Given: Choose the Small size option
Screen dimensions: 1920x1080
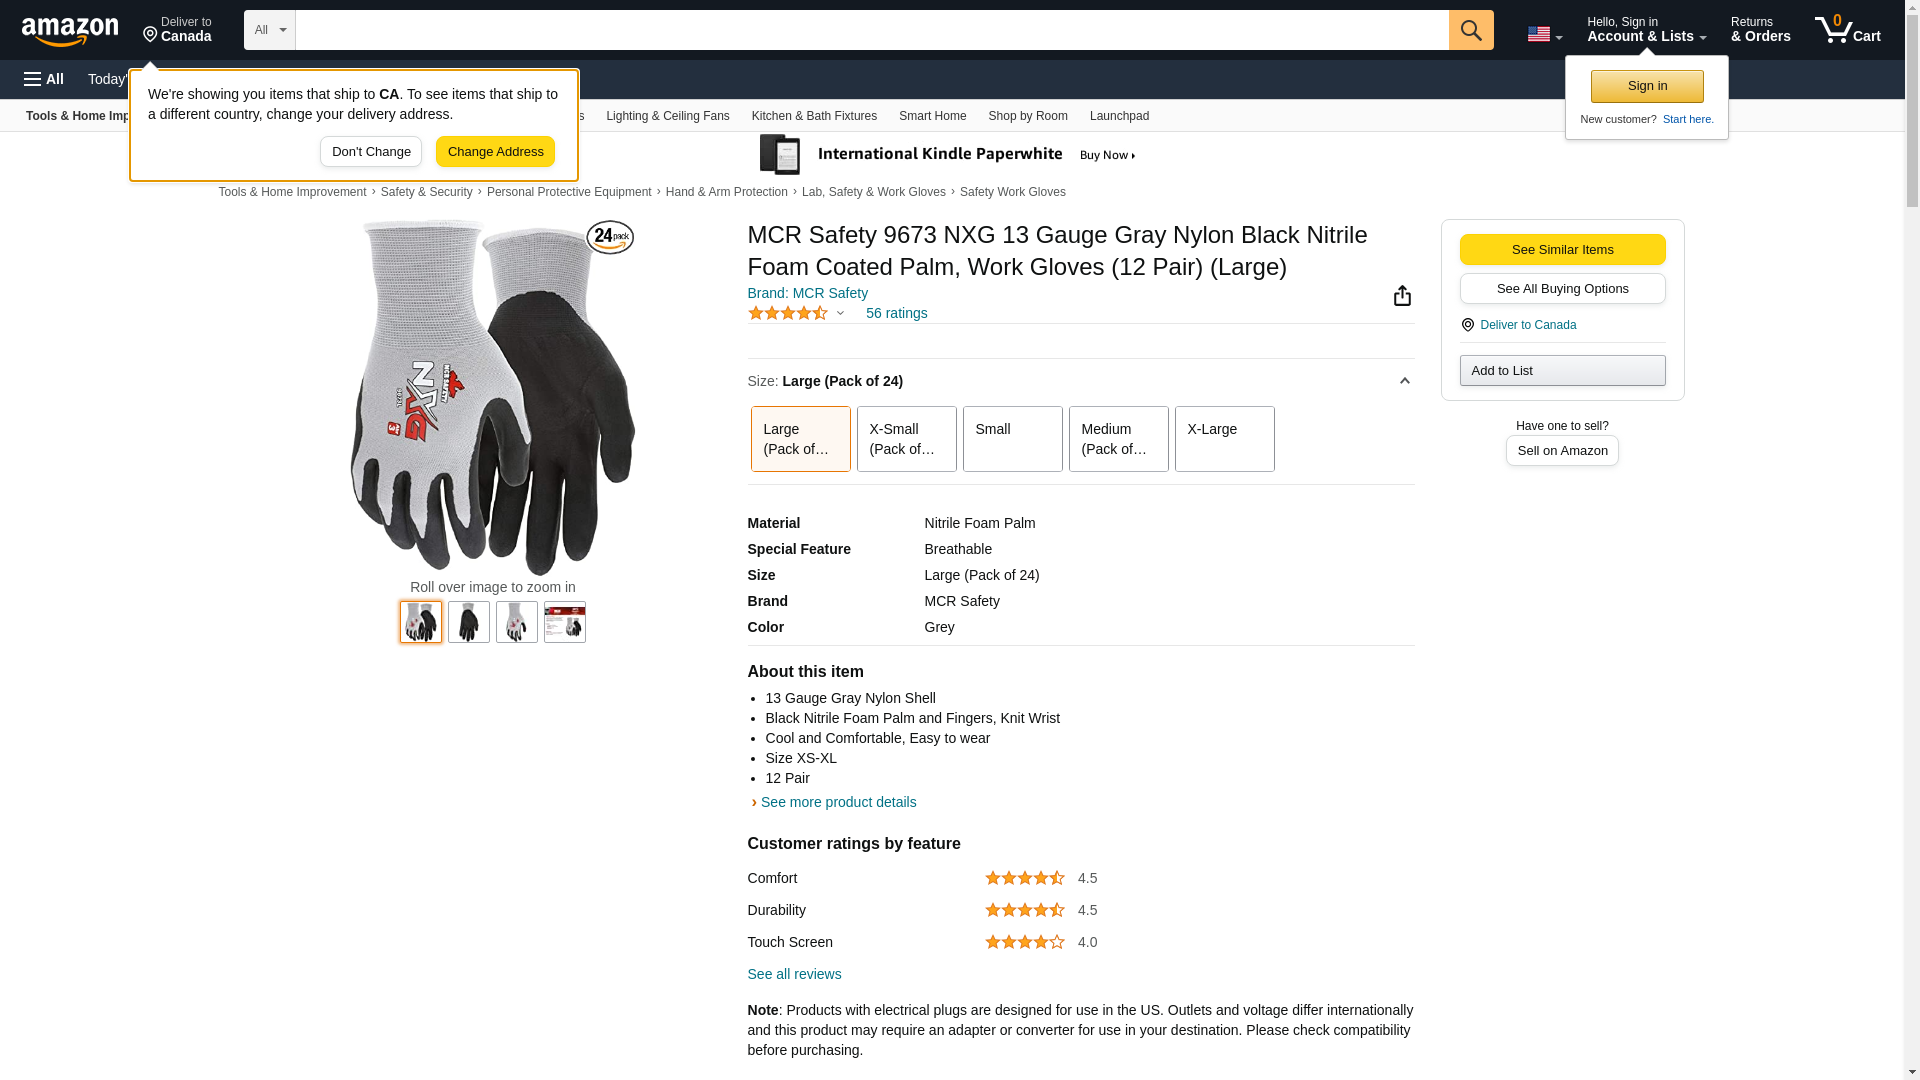Looking at the screenshot, I should pyautogui.click(x=1013, y=439).
